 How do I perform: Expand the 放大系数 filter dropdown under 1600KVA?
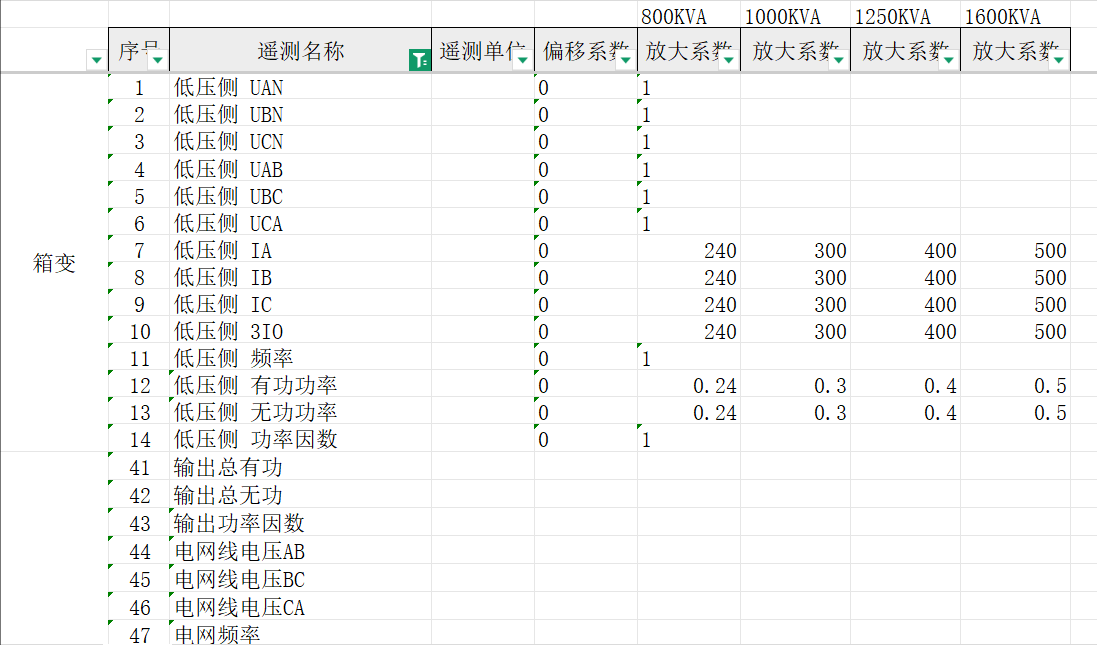(1059, 60)
